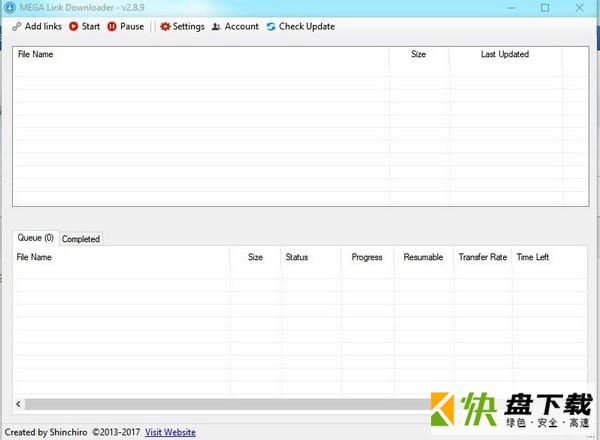This screenshot has width=600, height=440.
Task: Click the Add links chain icon
Action: [x=16, y=26]
